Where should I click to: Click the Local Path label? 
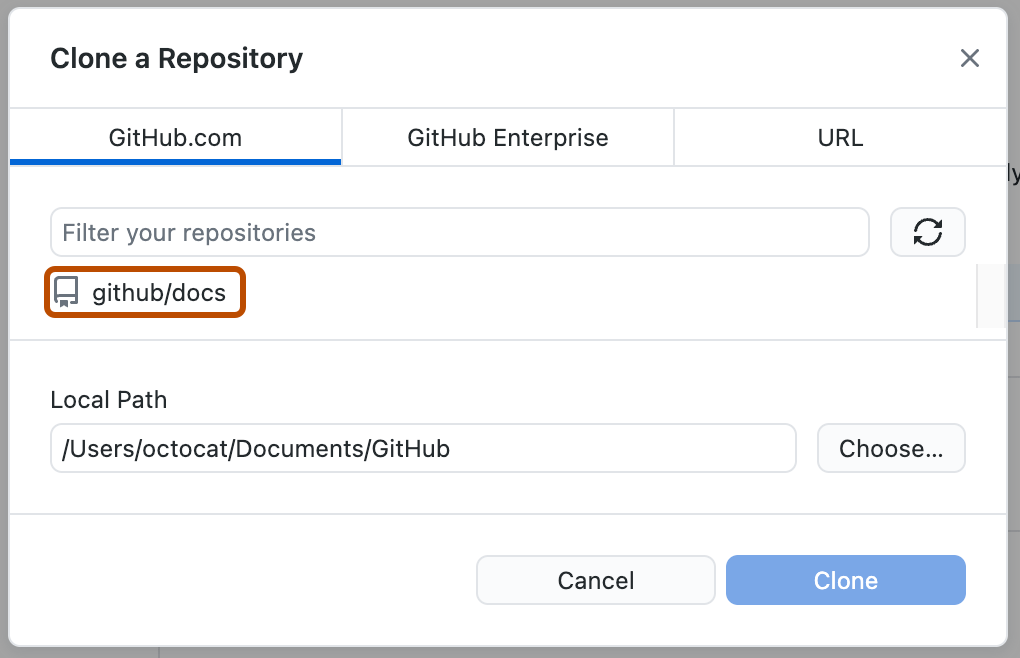[x=108, y=399]
